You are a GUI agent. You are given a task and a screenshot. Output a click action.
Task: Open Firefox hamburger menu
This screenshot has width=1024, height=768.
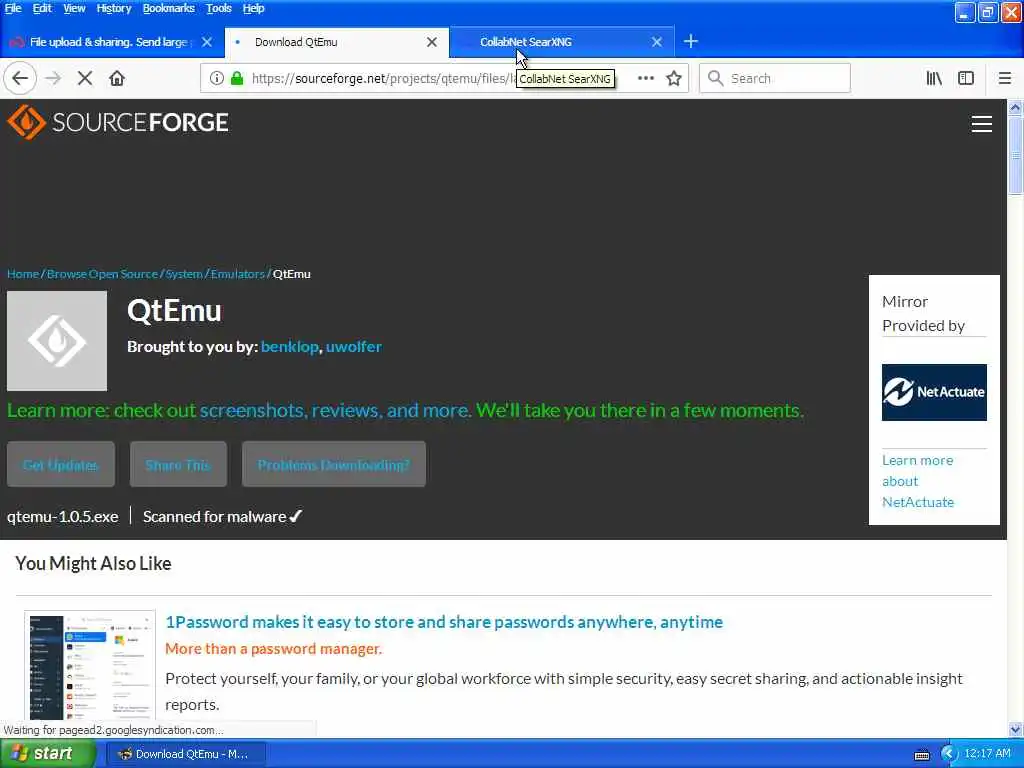(x=1005, y=78)
